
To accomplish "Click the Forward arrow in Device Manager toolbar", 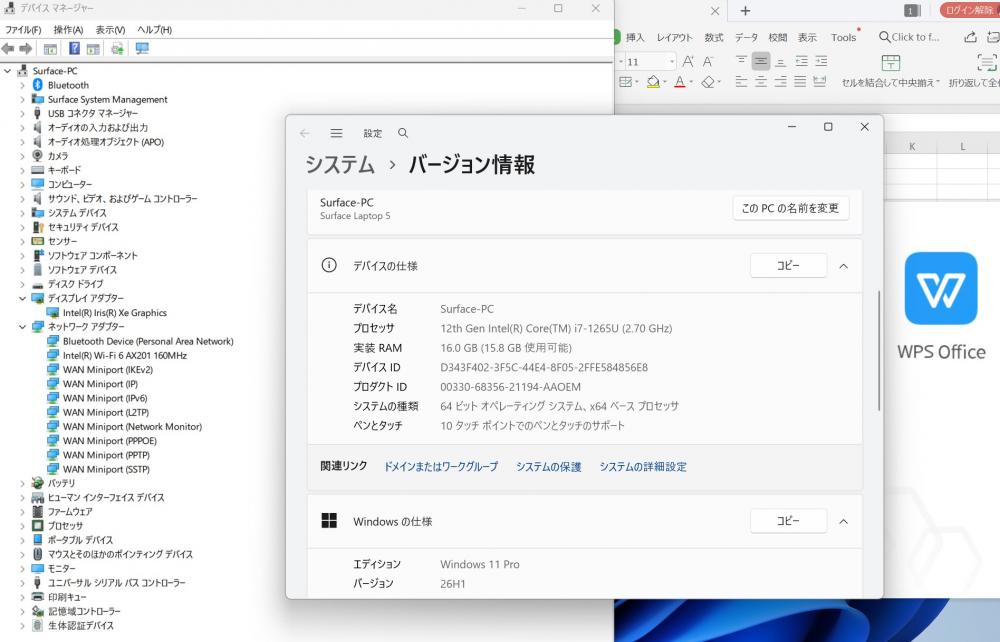I will coord(26,48).
